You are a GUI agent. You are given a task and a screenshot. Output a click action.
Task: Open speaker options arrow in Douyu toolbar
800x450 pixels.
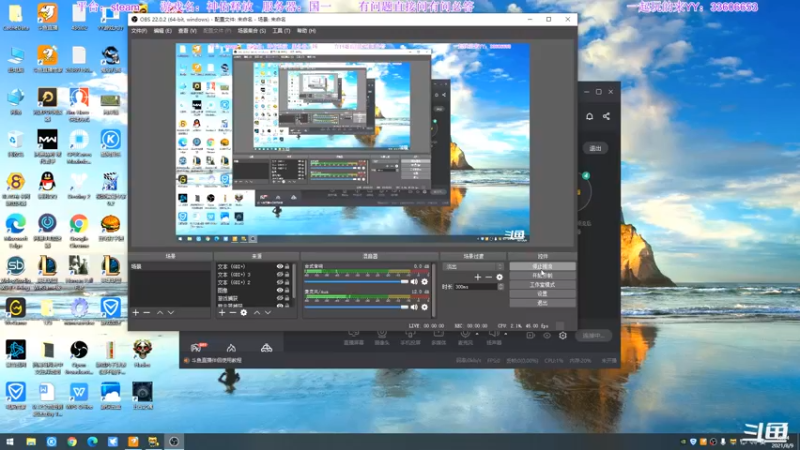(506, 334)
